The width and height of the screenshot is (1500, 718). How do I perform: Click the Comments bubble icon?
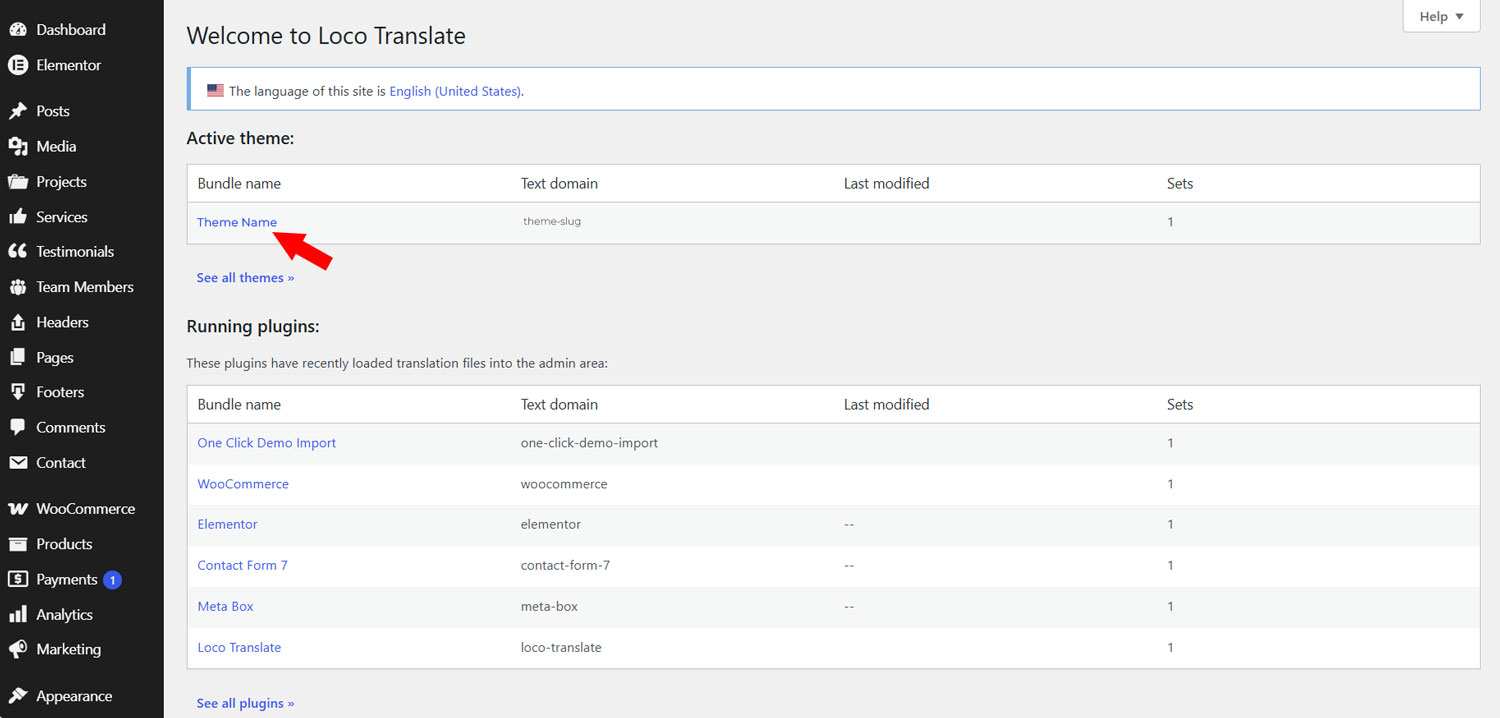point(18,427)
